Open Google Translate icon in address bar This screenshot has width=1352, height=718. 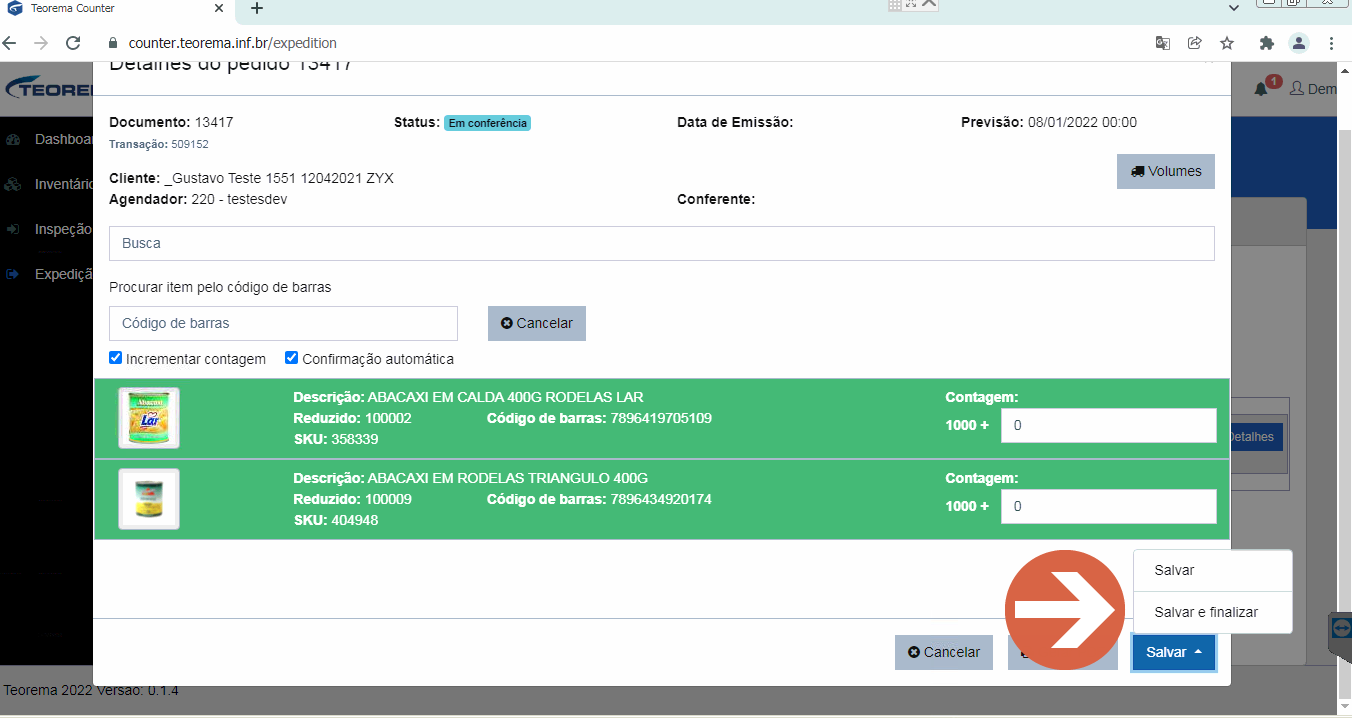[1162, 43]
